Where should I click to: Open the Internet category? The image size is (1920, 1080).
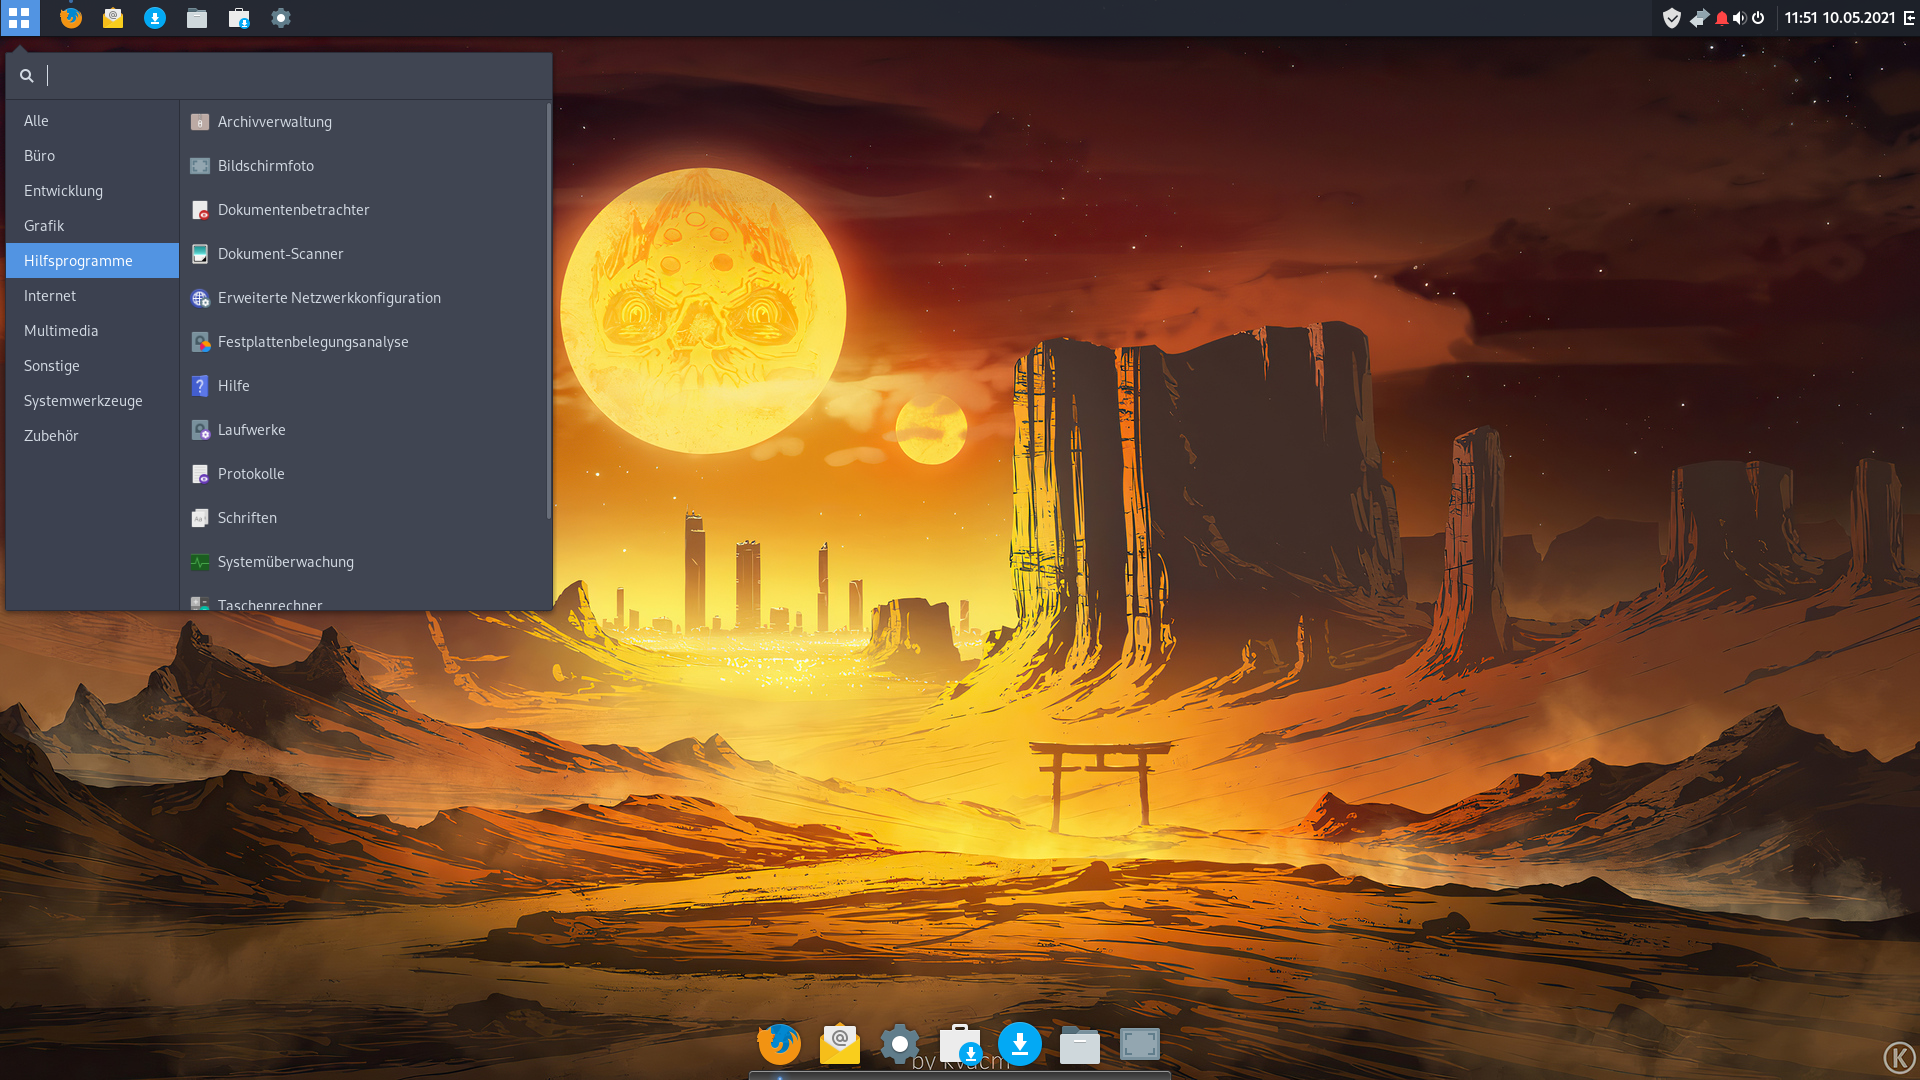[x=50, y=296]
